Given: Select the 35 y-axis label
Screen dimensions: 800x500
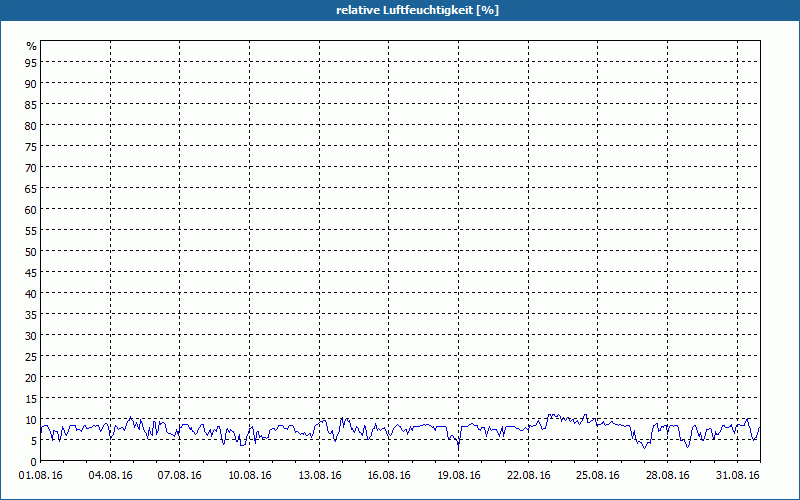Looking at the screenshot, I should (x=31, y=315).
